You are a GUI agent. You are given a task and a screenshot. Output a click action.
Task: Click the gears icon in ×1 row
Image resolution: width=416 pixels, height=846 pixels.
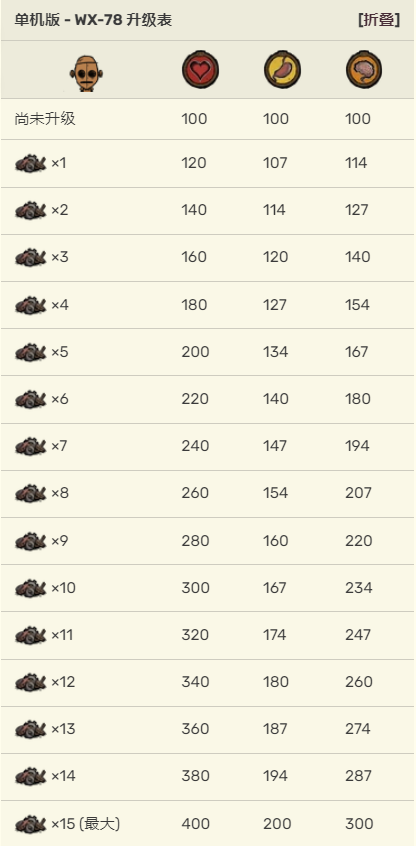pyautogui.click(x=31, y=163)
